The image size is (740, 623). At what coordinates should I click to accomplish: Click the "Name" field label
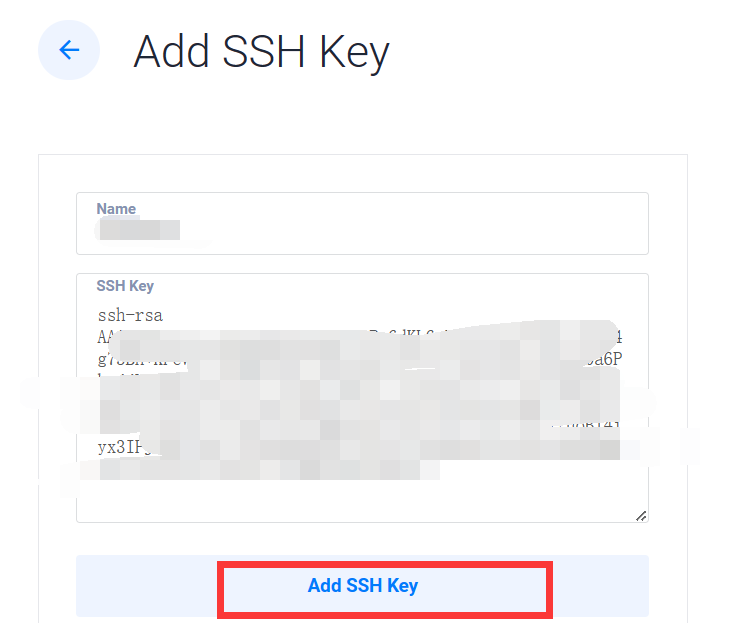[116, 209]
